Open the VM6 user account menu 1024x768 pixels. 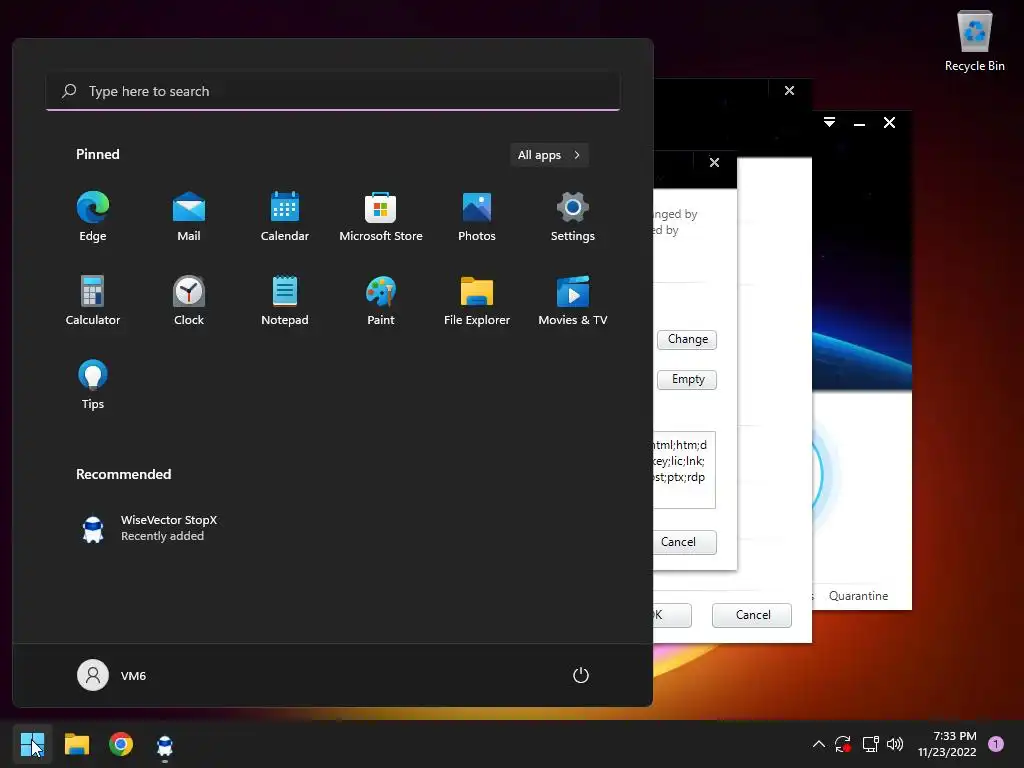coord(112,675)
